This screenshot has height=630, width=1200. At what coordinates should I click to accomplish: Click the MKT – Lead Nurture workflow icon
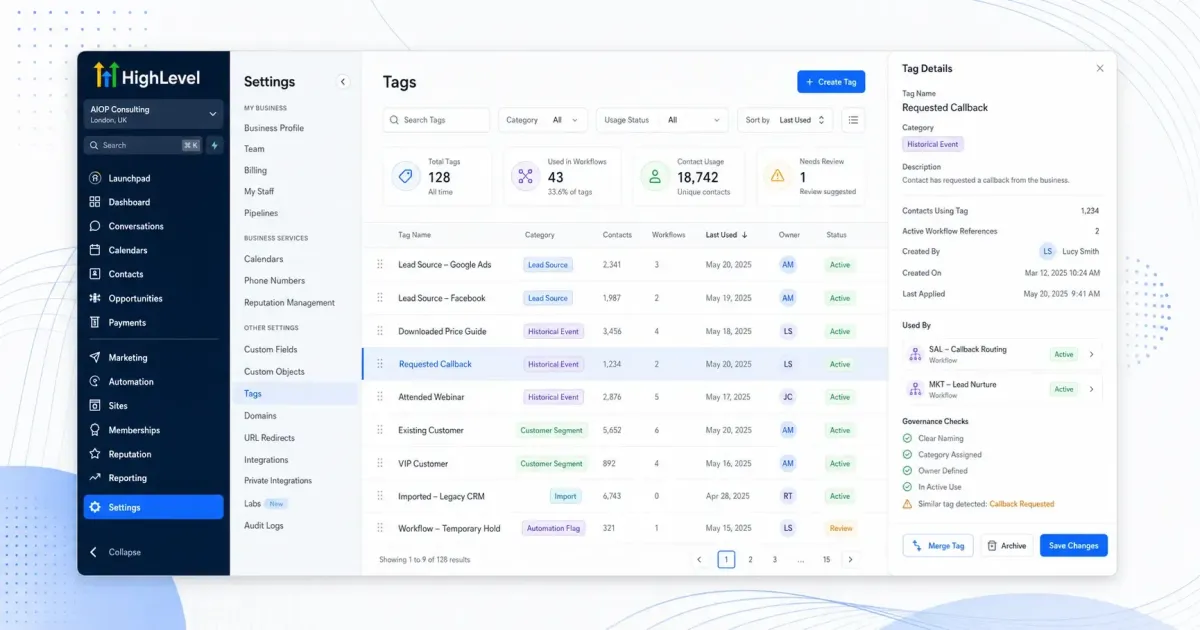914,389
